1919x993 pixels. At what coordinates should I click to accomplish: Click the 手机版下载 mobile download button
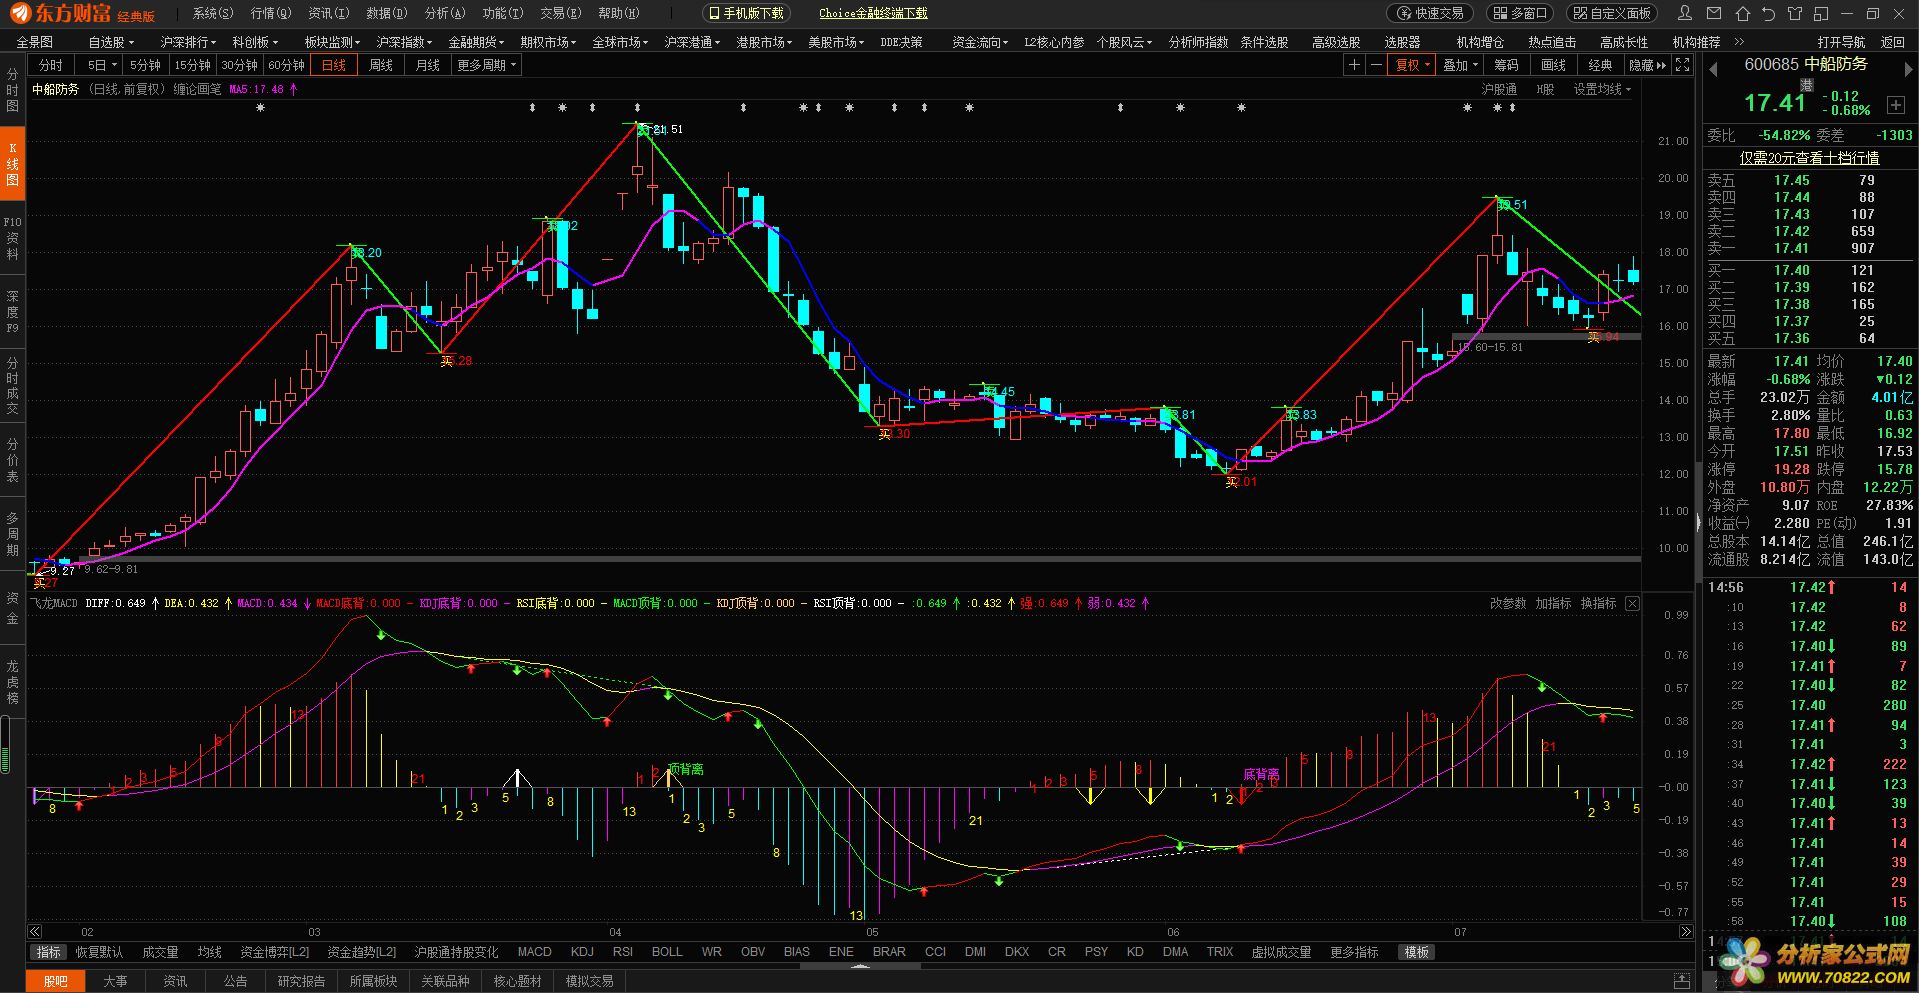[x=746, y=13]
